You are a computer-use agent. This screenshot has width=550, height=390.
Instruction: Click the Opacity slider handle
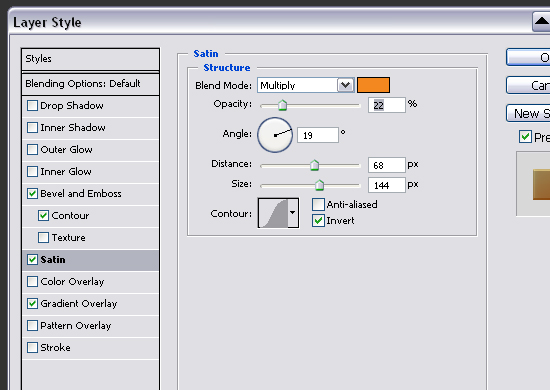click(282, 105)
